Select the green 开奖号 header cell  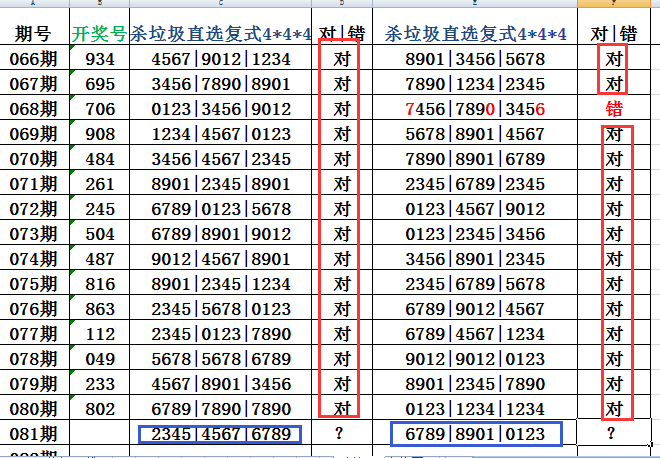[x=99, y=34]
